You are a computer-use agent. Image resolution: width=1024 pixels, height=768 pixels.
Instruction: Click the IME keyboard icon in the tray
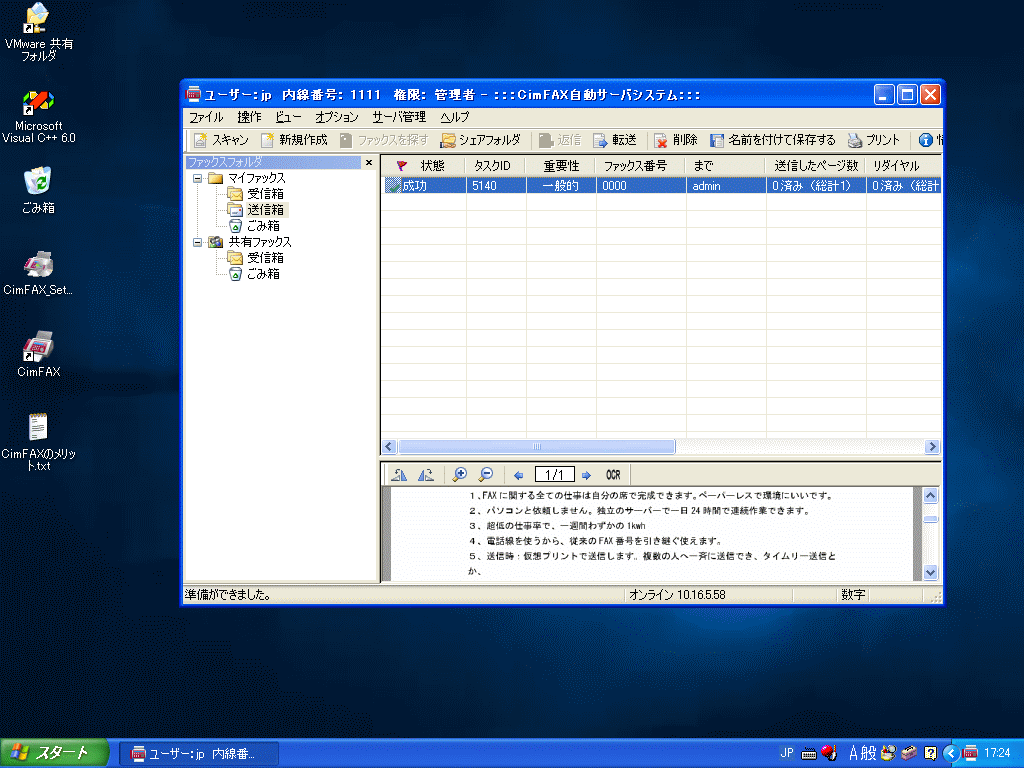coord(809,754)
